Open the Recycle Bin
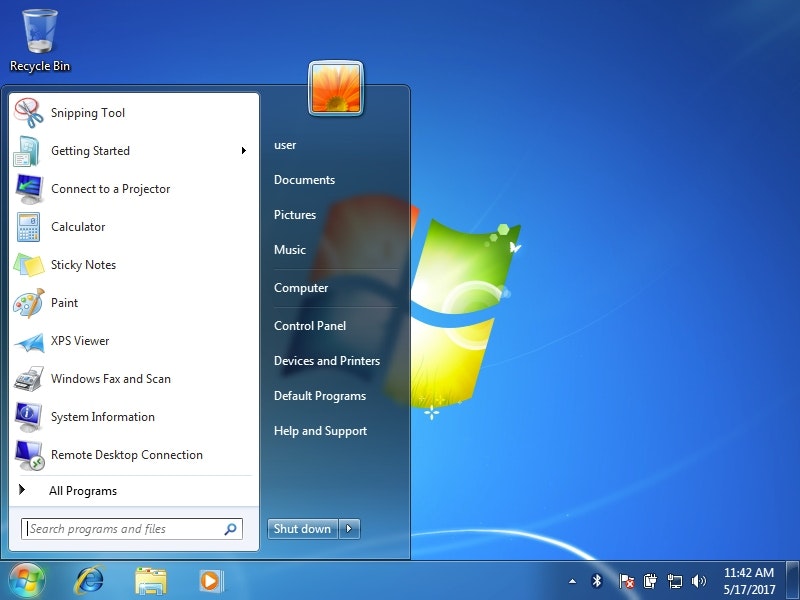The width and height of the screenshot is (800, 600). tap(38, 37)
